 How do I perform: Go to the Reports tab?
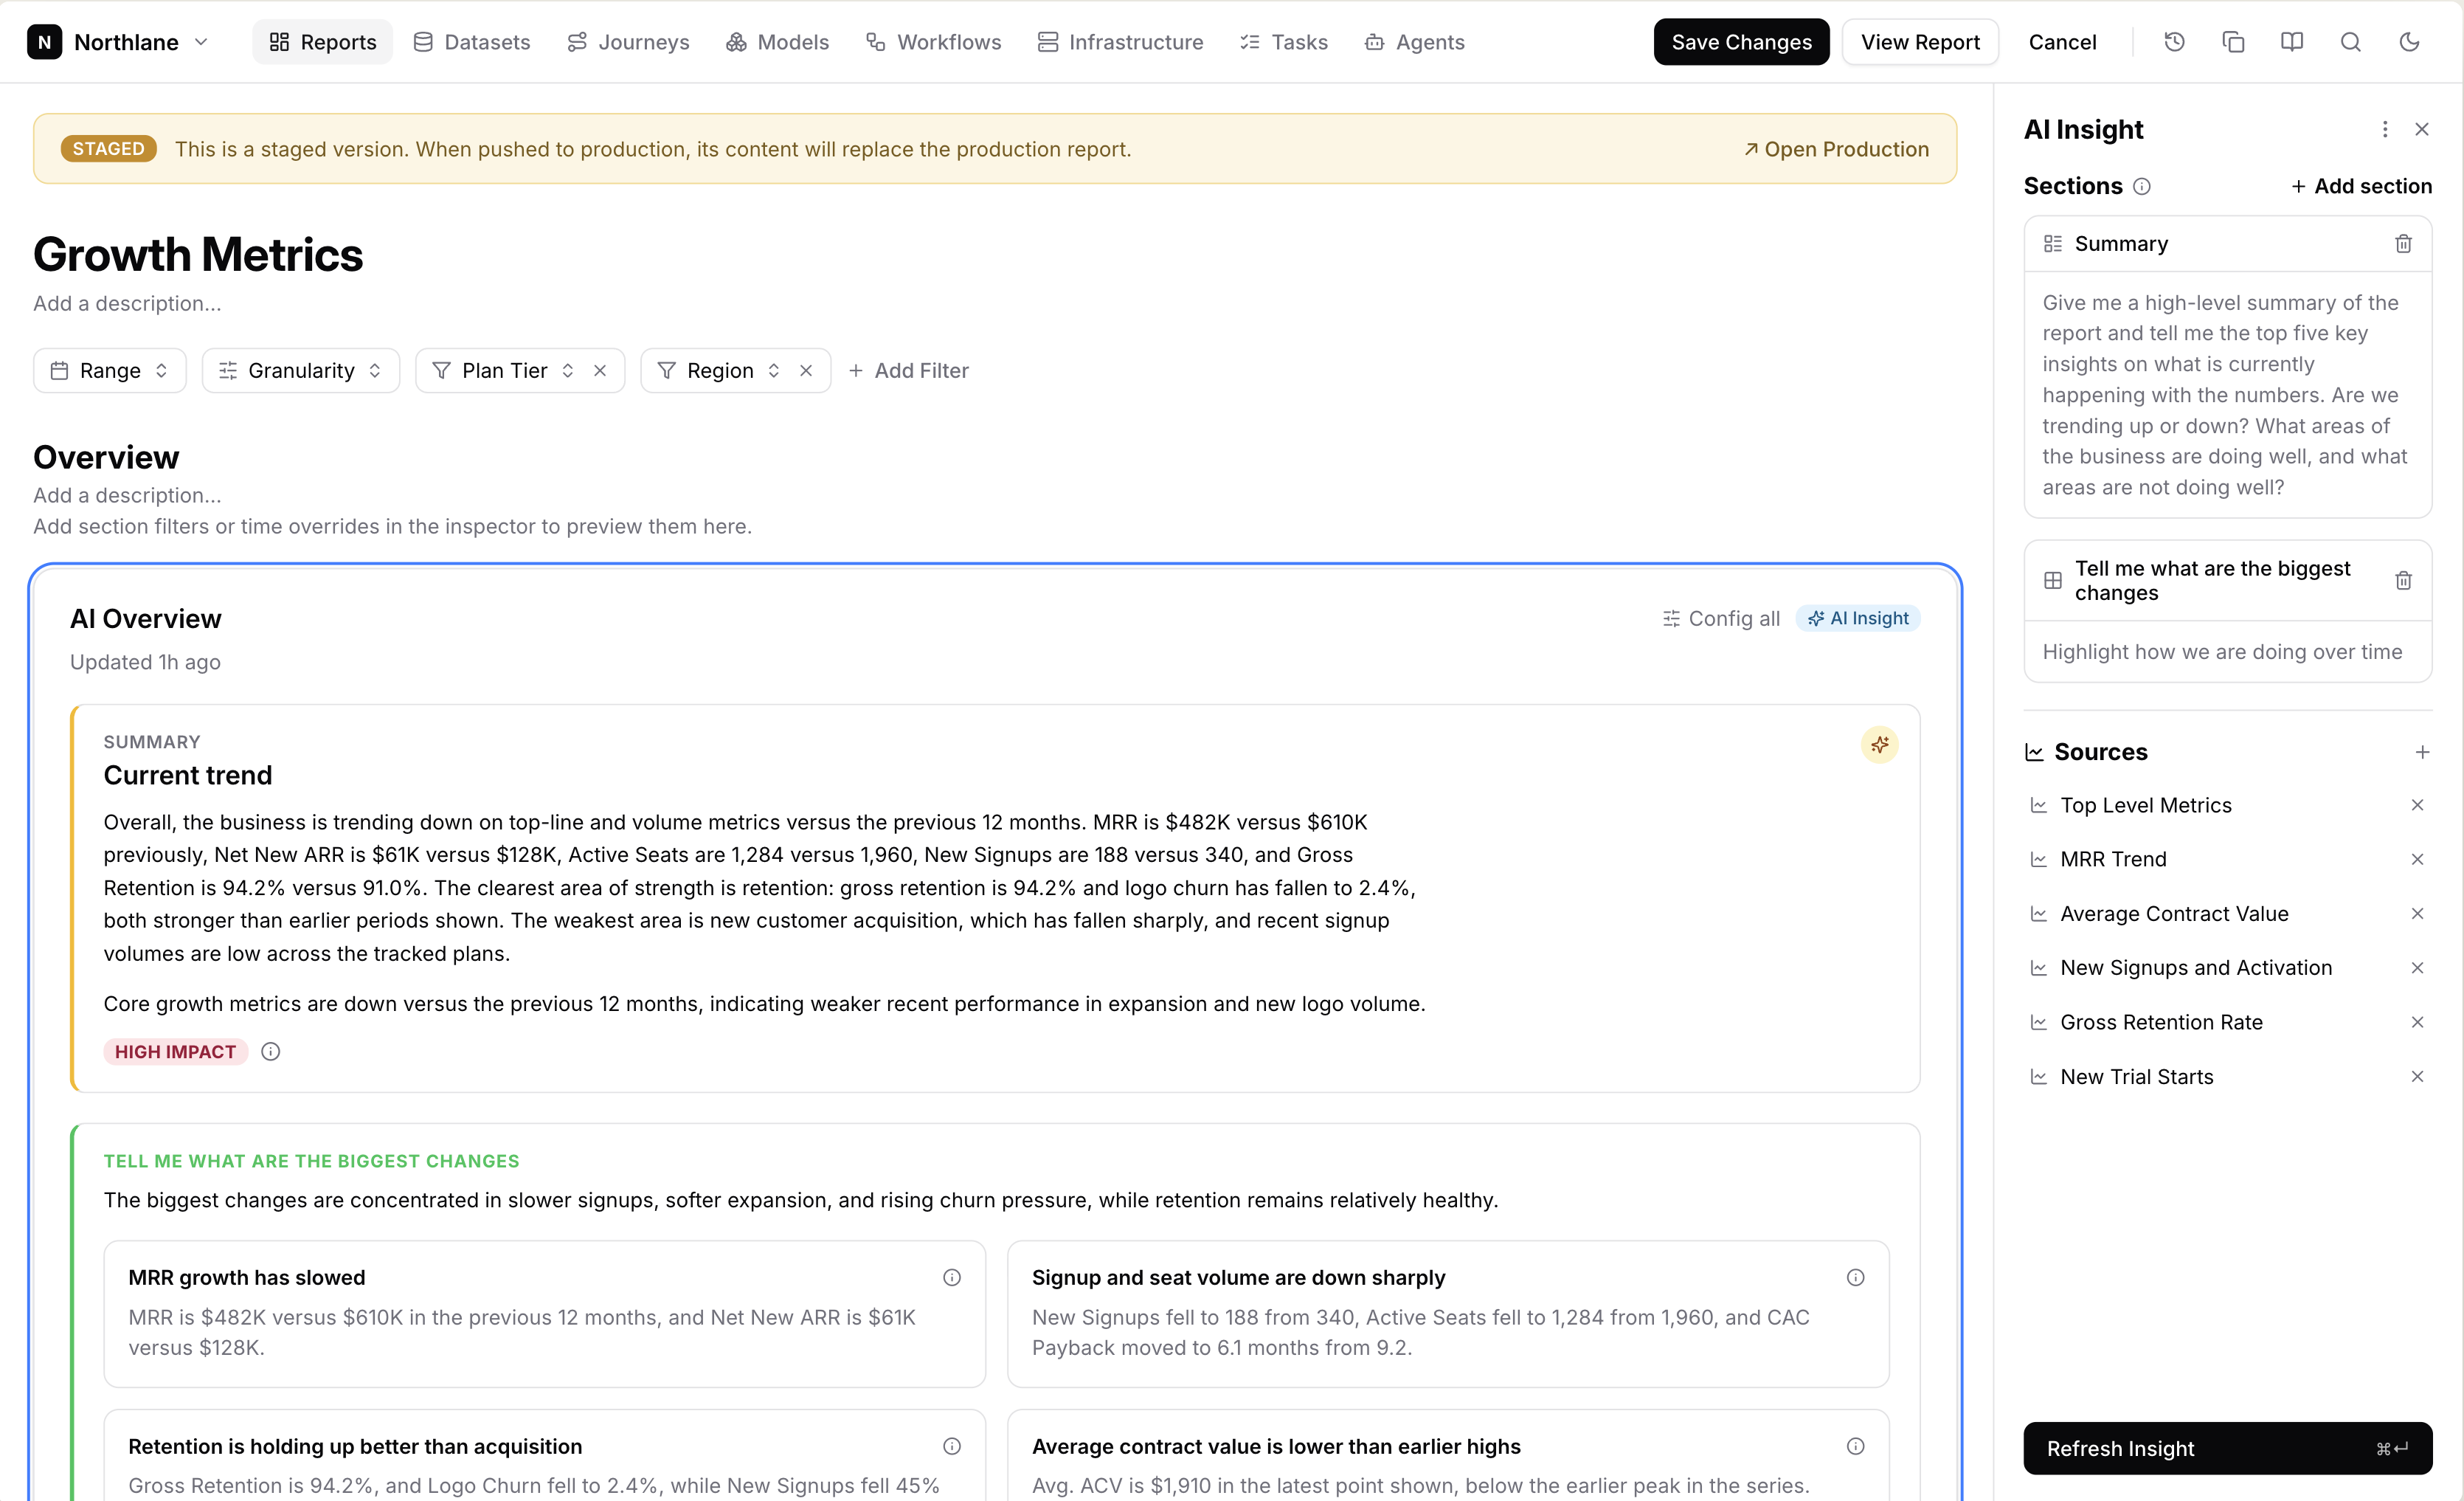click(x=322, y=42)
